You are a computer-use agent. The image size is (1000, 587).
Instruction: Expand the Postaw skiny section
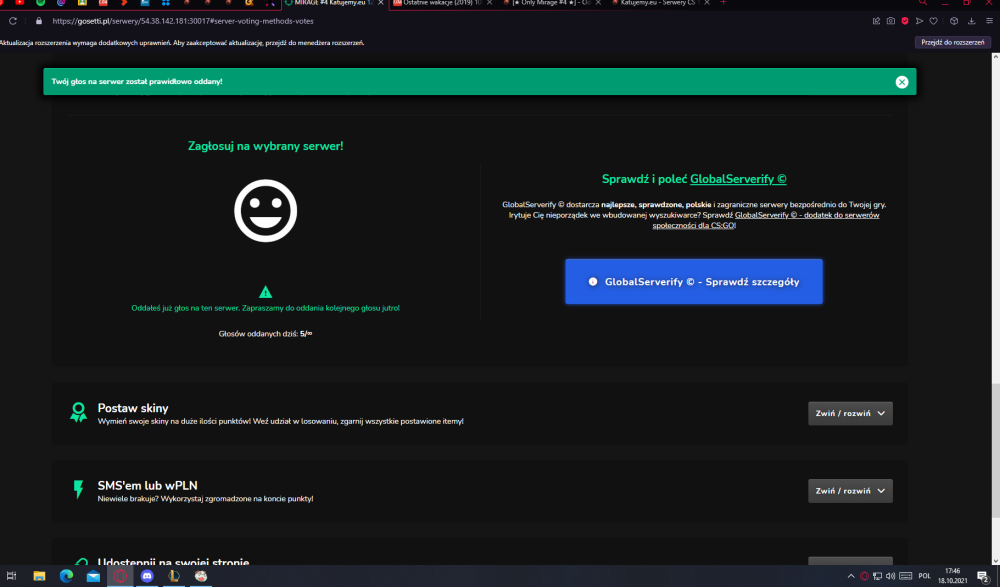849,413
